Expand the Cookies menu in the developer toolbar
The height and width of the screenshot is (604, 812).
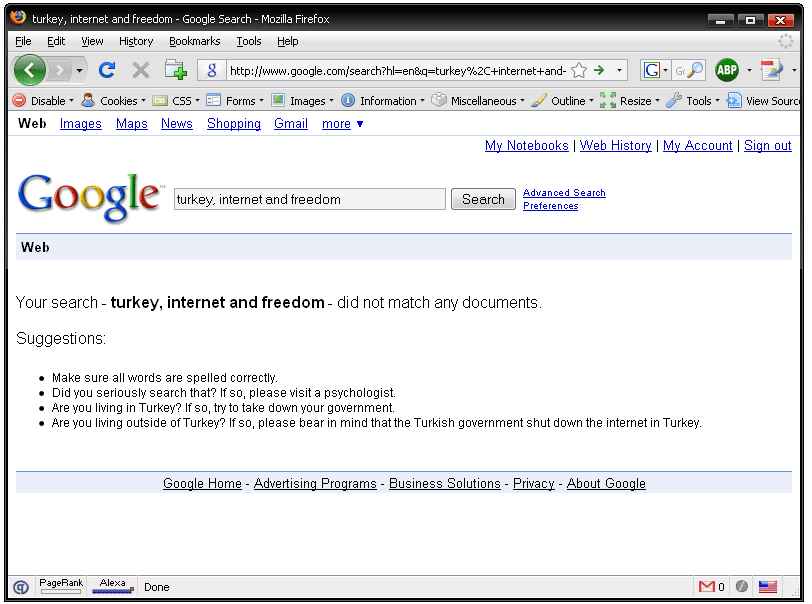(113, 100)
